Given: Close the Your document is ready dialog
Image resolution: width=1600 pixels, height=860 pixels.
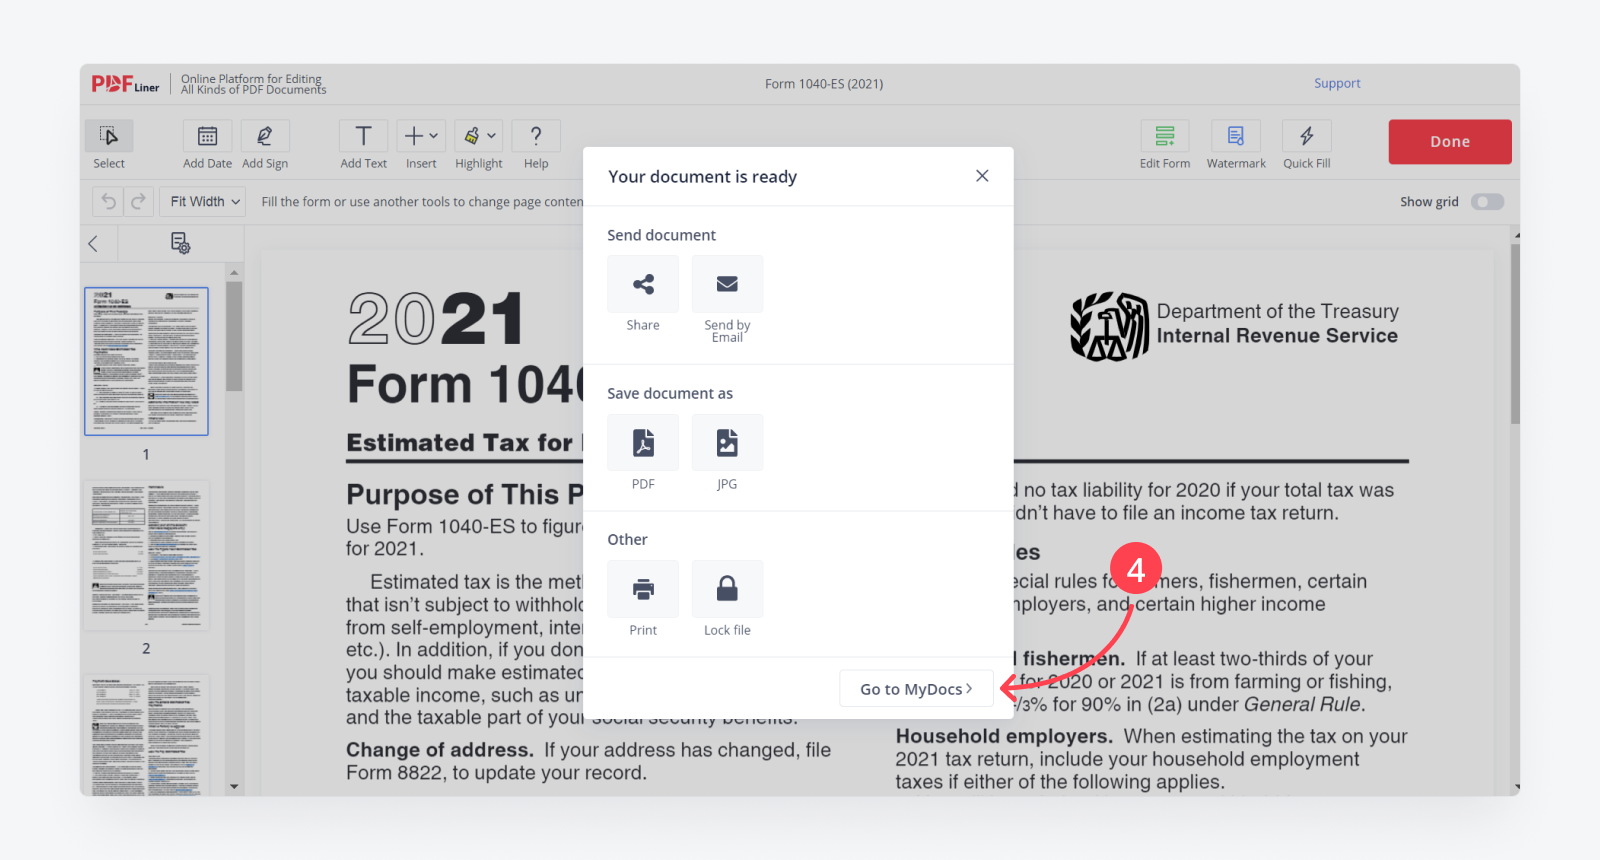Looking at the screenshot, I should point(982,176).
